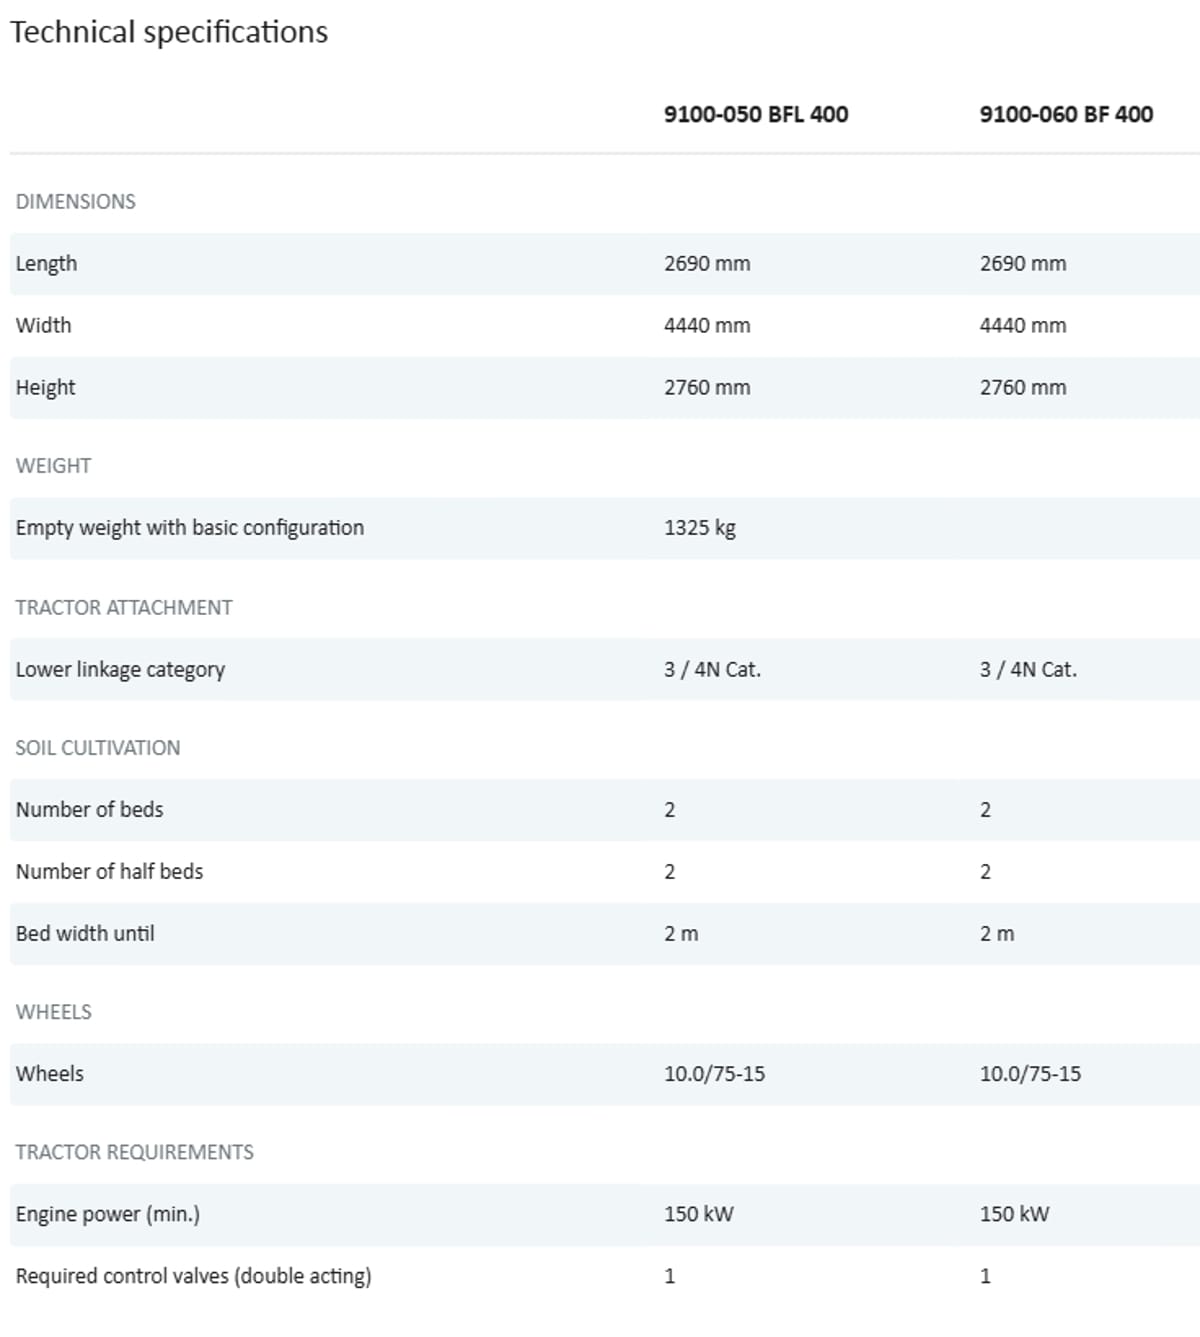Click the Length row label

[46, 263]
